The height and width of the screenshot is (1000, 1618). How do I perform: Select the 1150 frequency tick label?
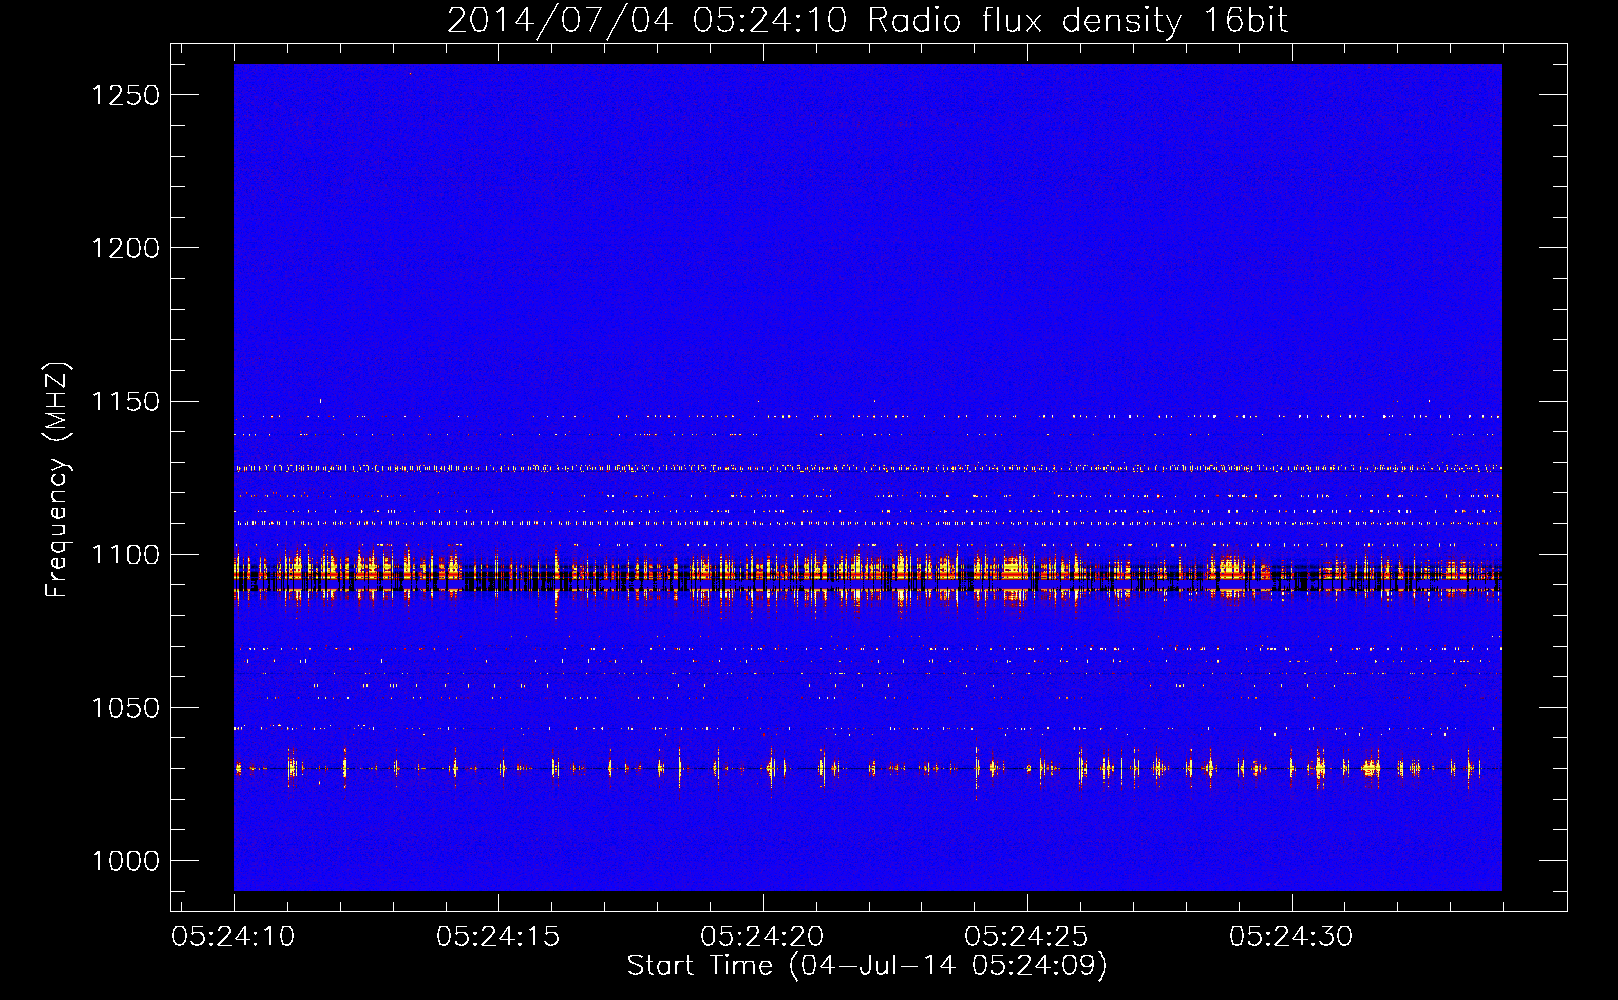(x=125, y=402)
